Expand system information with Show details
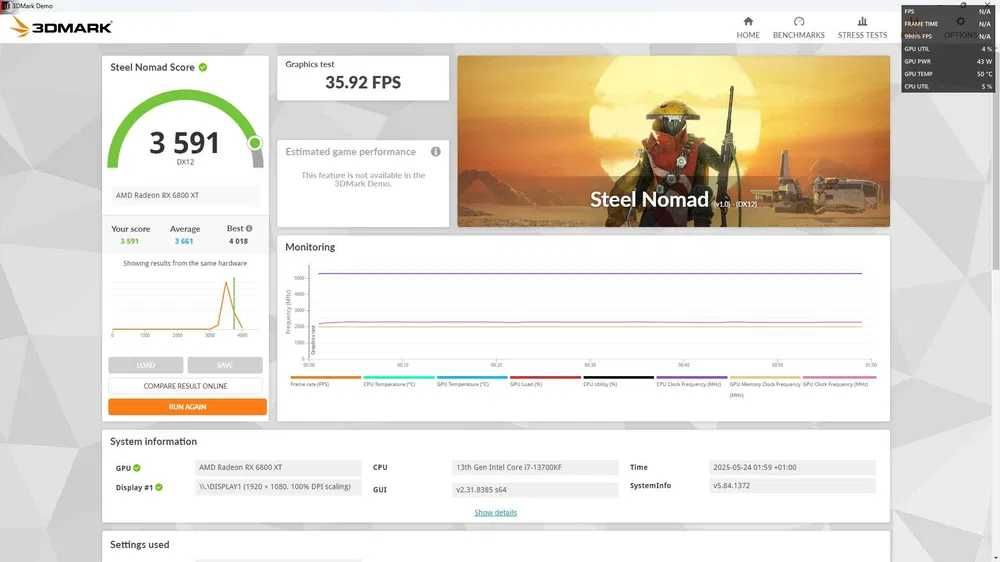Screen dimensions: 1000x562 (496, 512)
